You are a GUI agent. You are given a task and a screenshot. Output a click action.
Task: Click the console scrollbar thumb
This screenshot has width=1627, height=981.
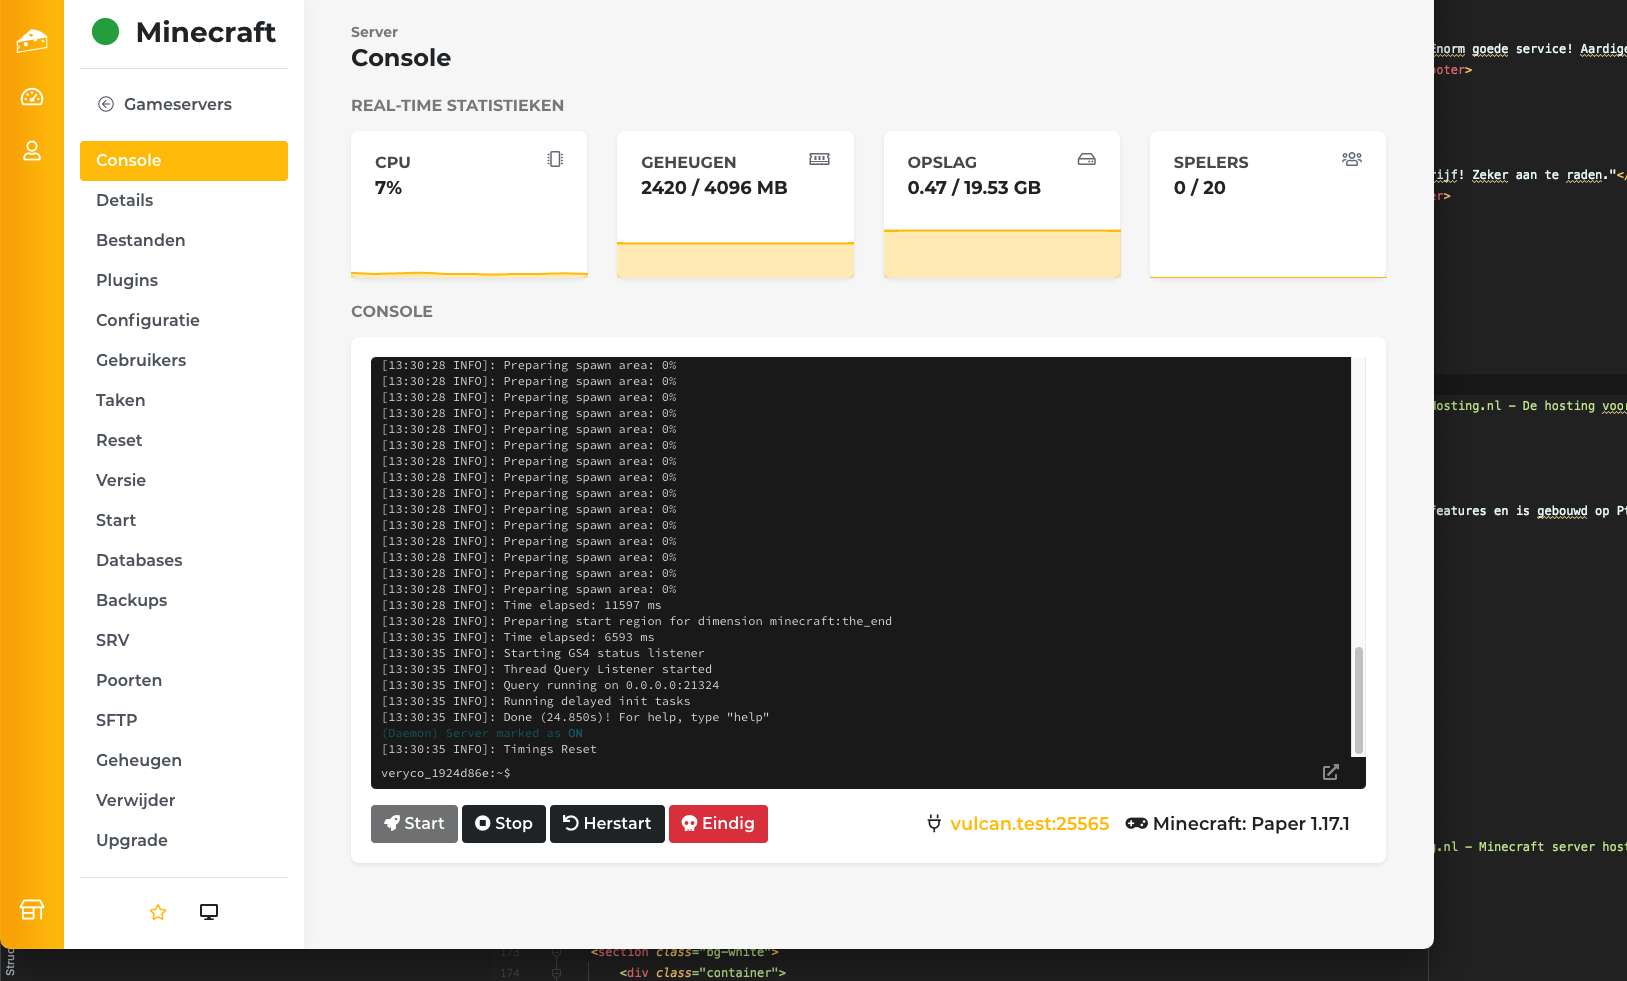[x=1358, y=700]
